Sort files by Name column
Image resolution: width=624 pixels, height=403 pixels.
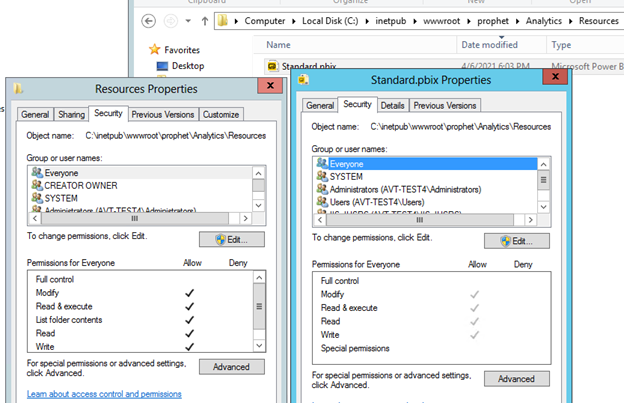[x=278, y=45]
